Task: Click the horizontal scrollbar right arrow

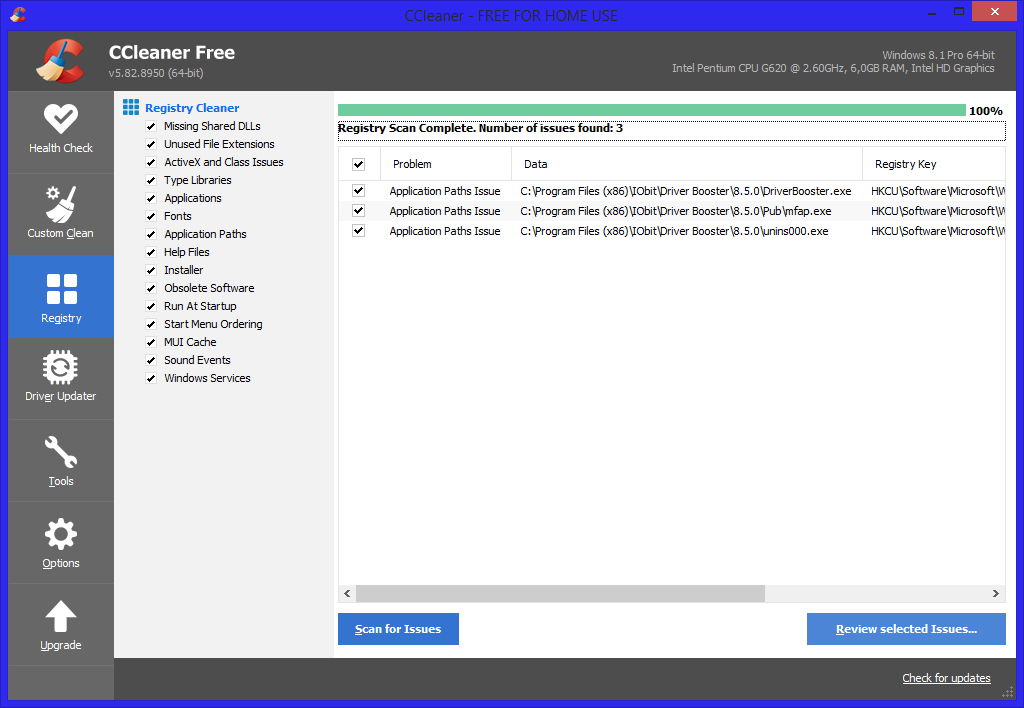Action: point(996,593)
